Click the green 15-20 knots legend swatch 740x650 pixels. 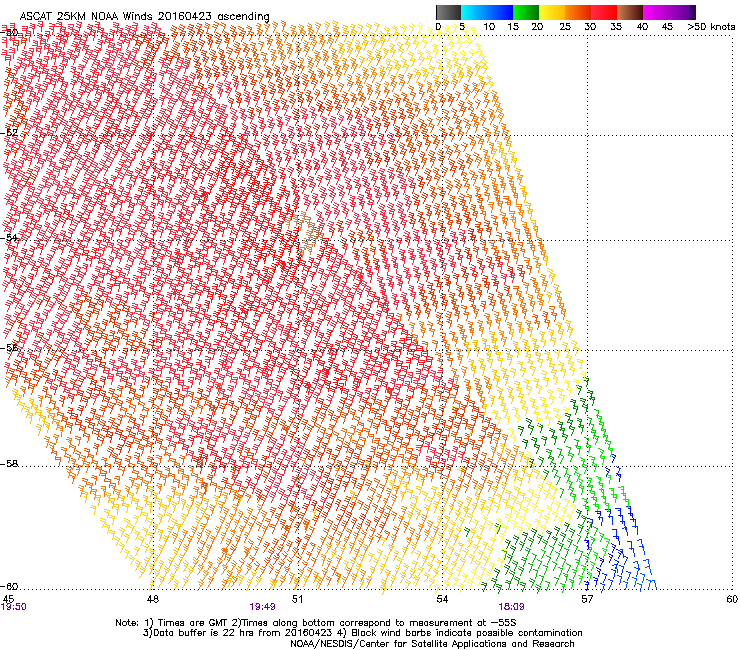click(526, 12)
